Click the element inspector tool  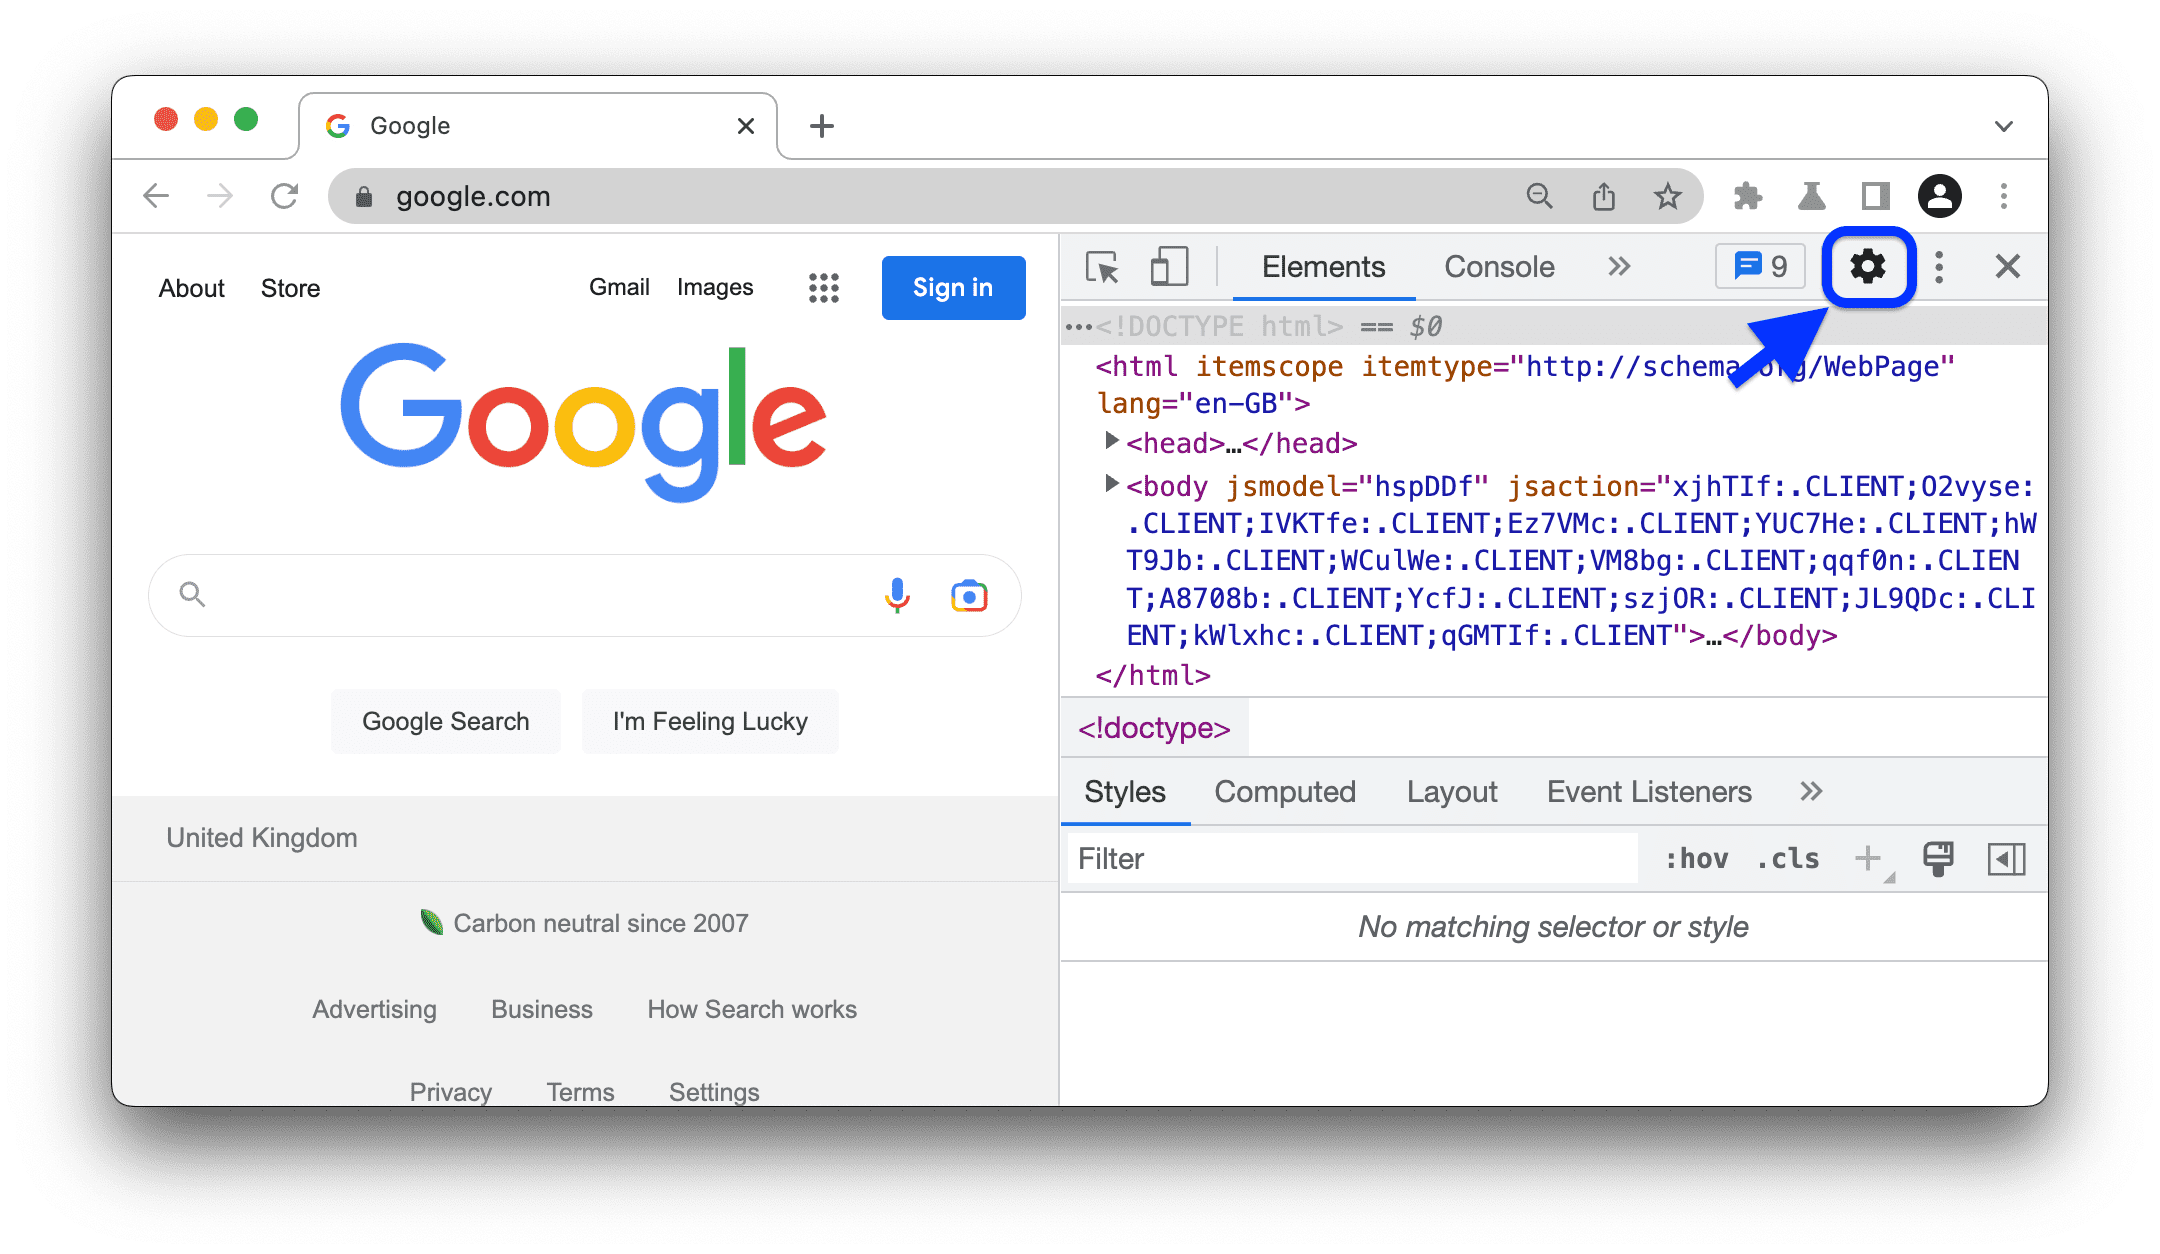(x=1100, y=269)
